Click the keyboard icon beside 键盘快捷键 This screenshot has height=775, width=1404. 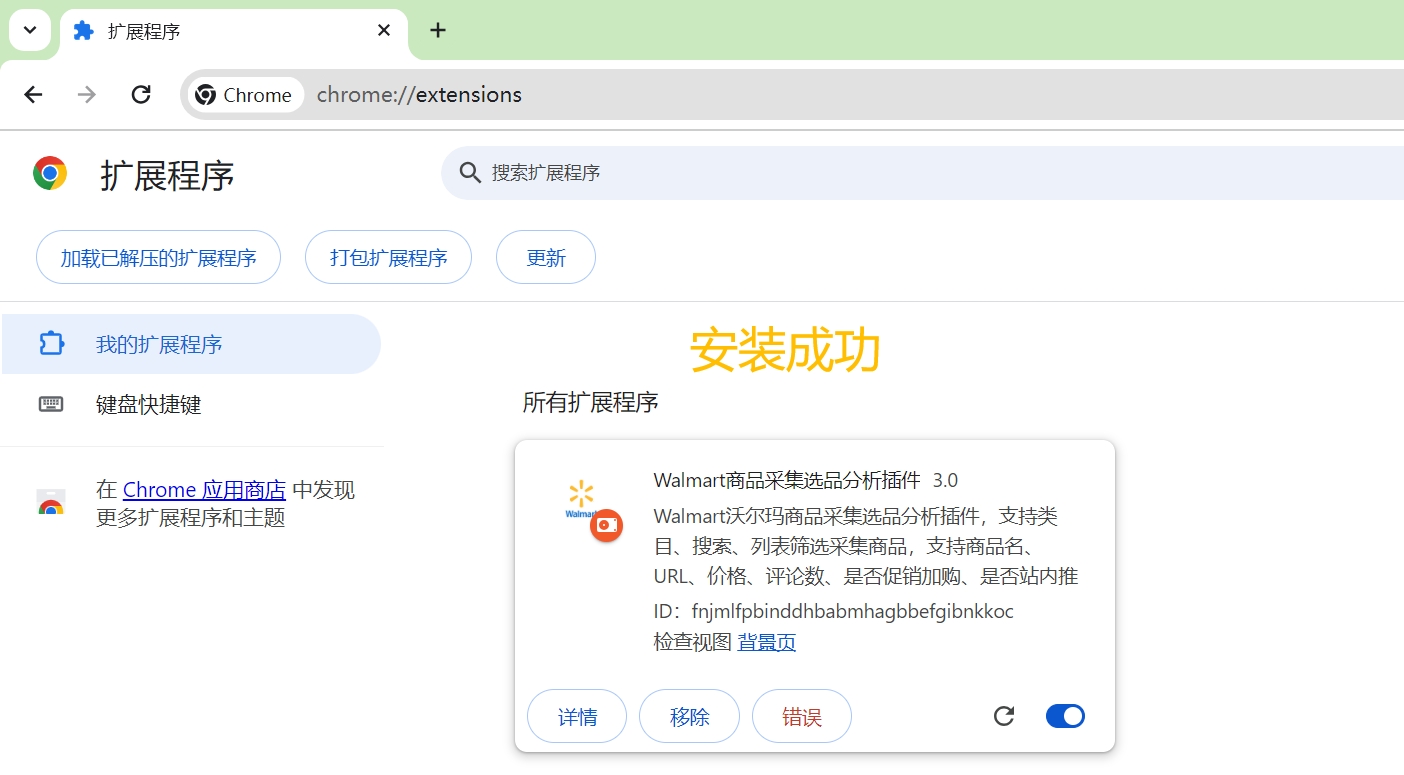click(51, 404)
